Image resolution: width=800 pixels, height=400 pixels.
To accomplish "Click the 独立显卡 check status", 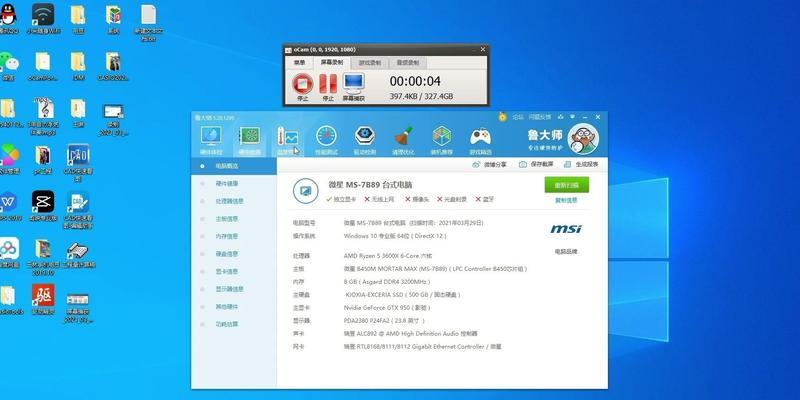I will (341, 199).
